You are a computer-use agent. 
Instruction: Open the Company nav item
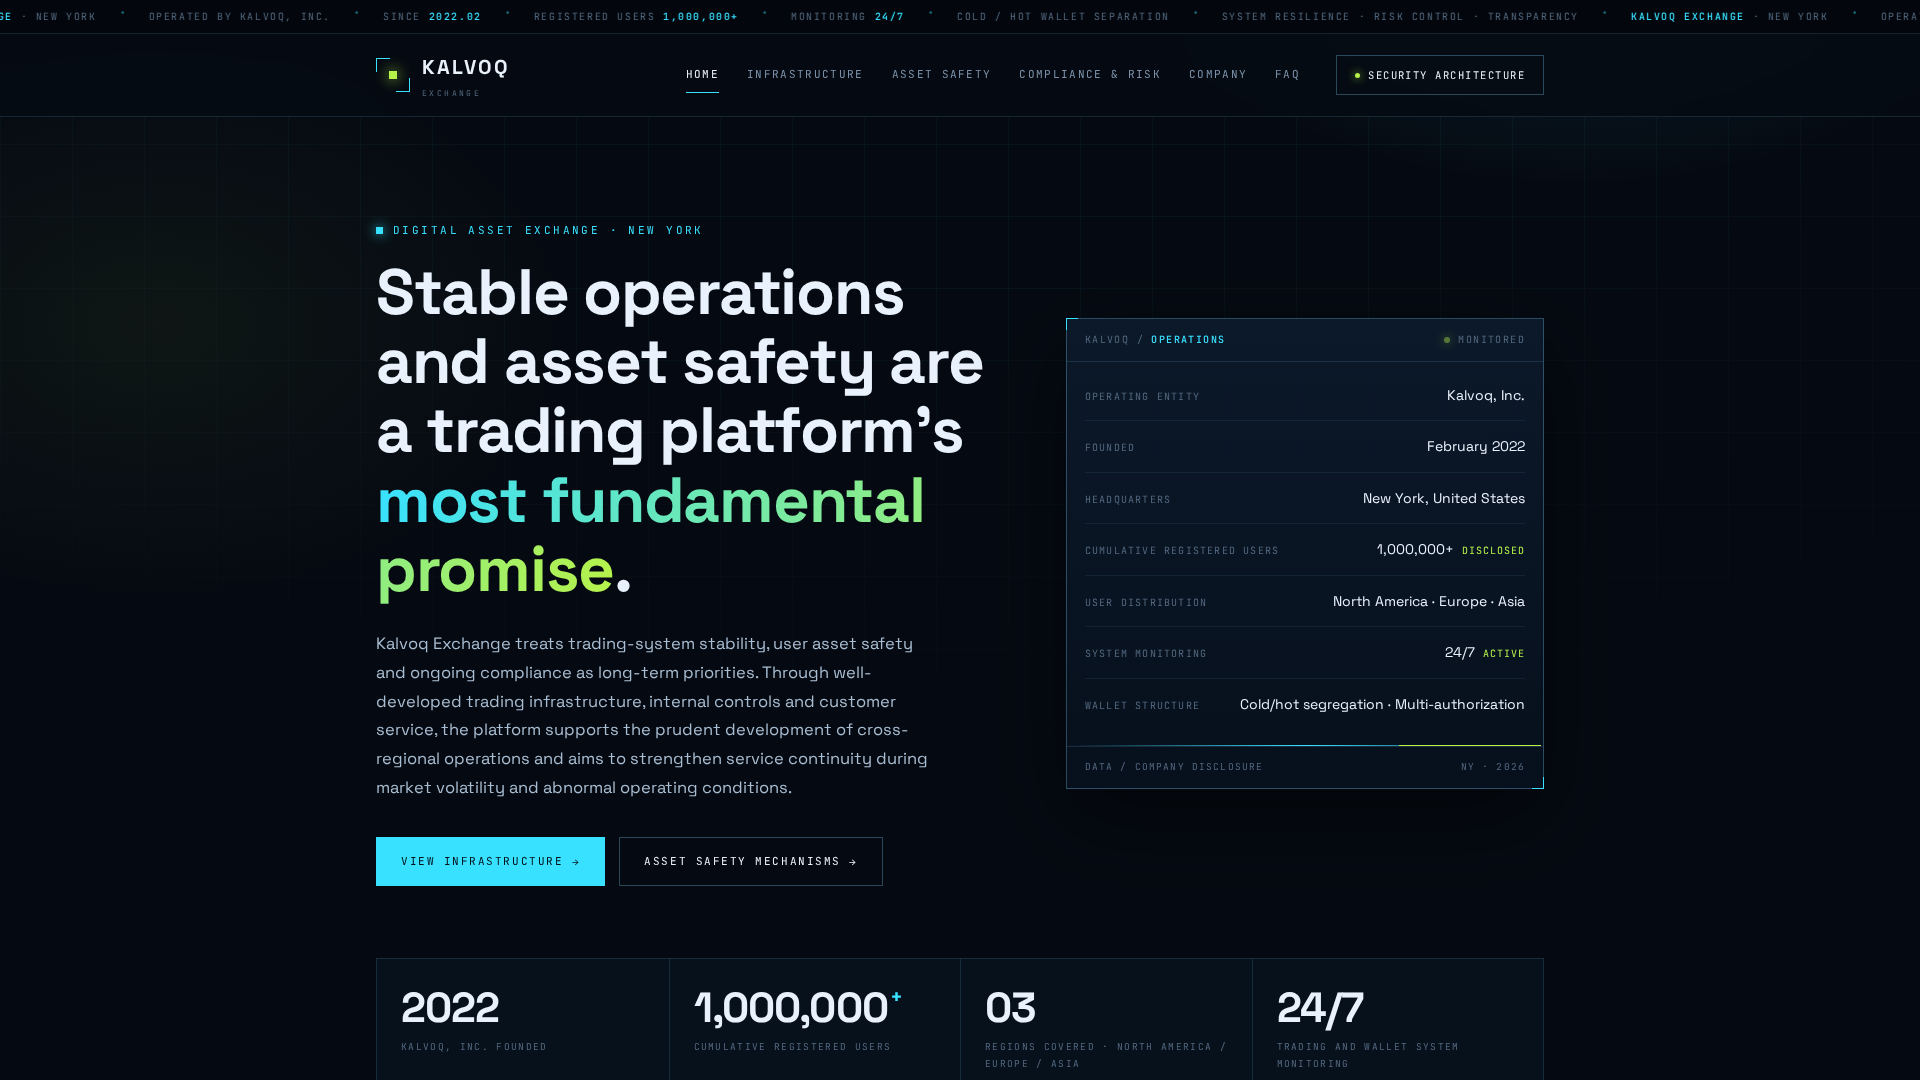(x=1218, y=75)
